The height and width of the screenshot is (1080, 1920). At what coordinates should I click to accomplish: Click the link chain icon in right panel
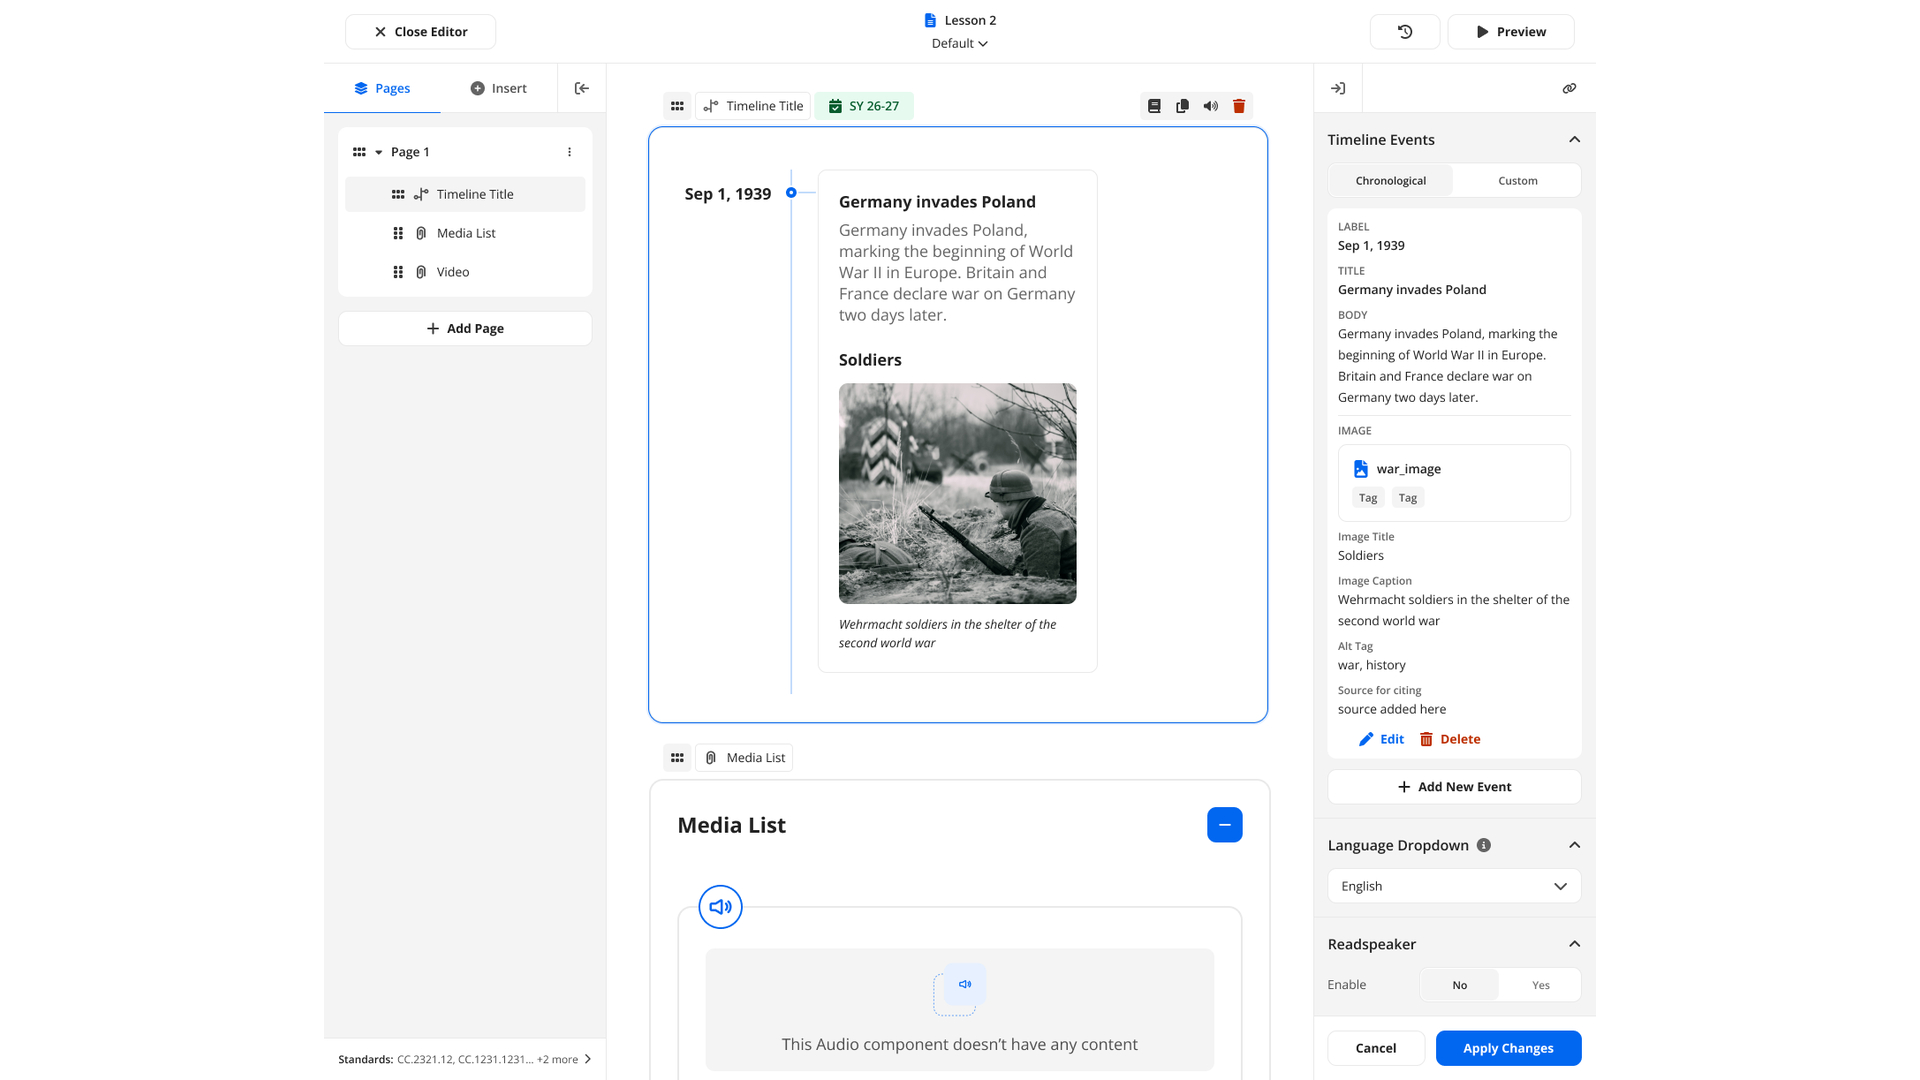point(1569,88)
